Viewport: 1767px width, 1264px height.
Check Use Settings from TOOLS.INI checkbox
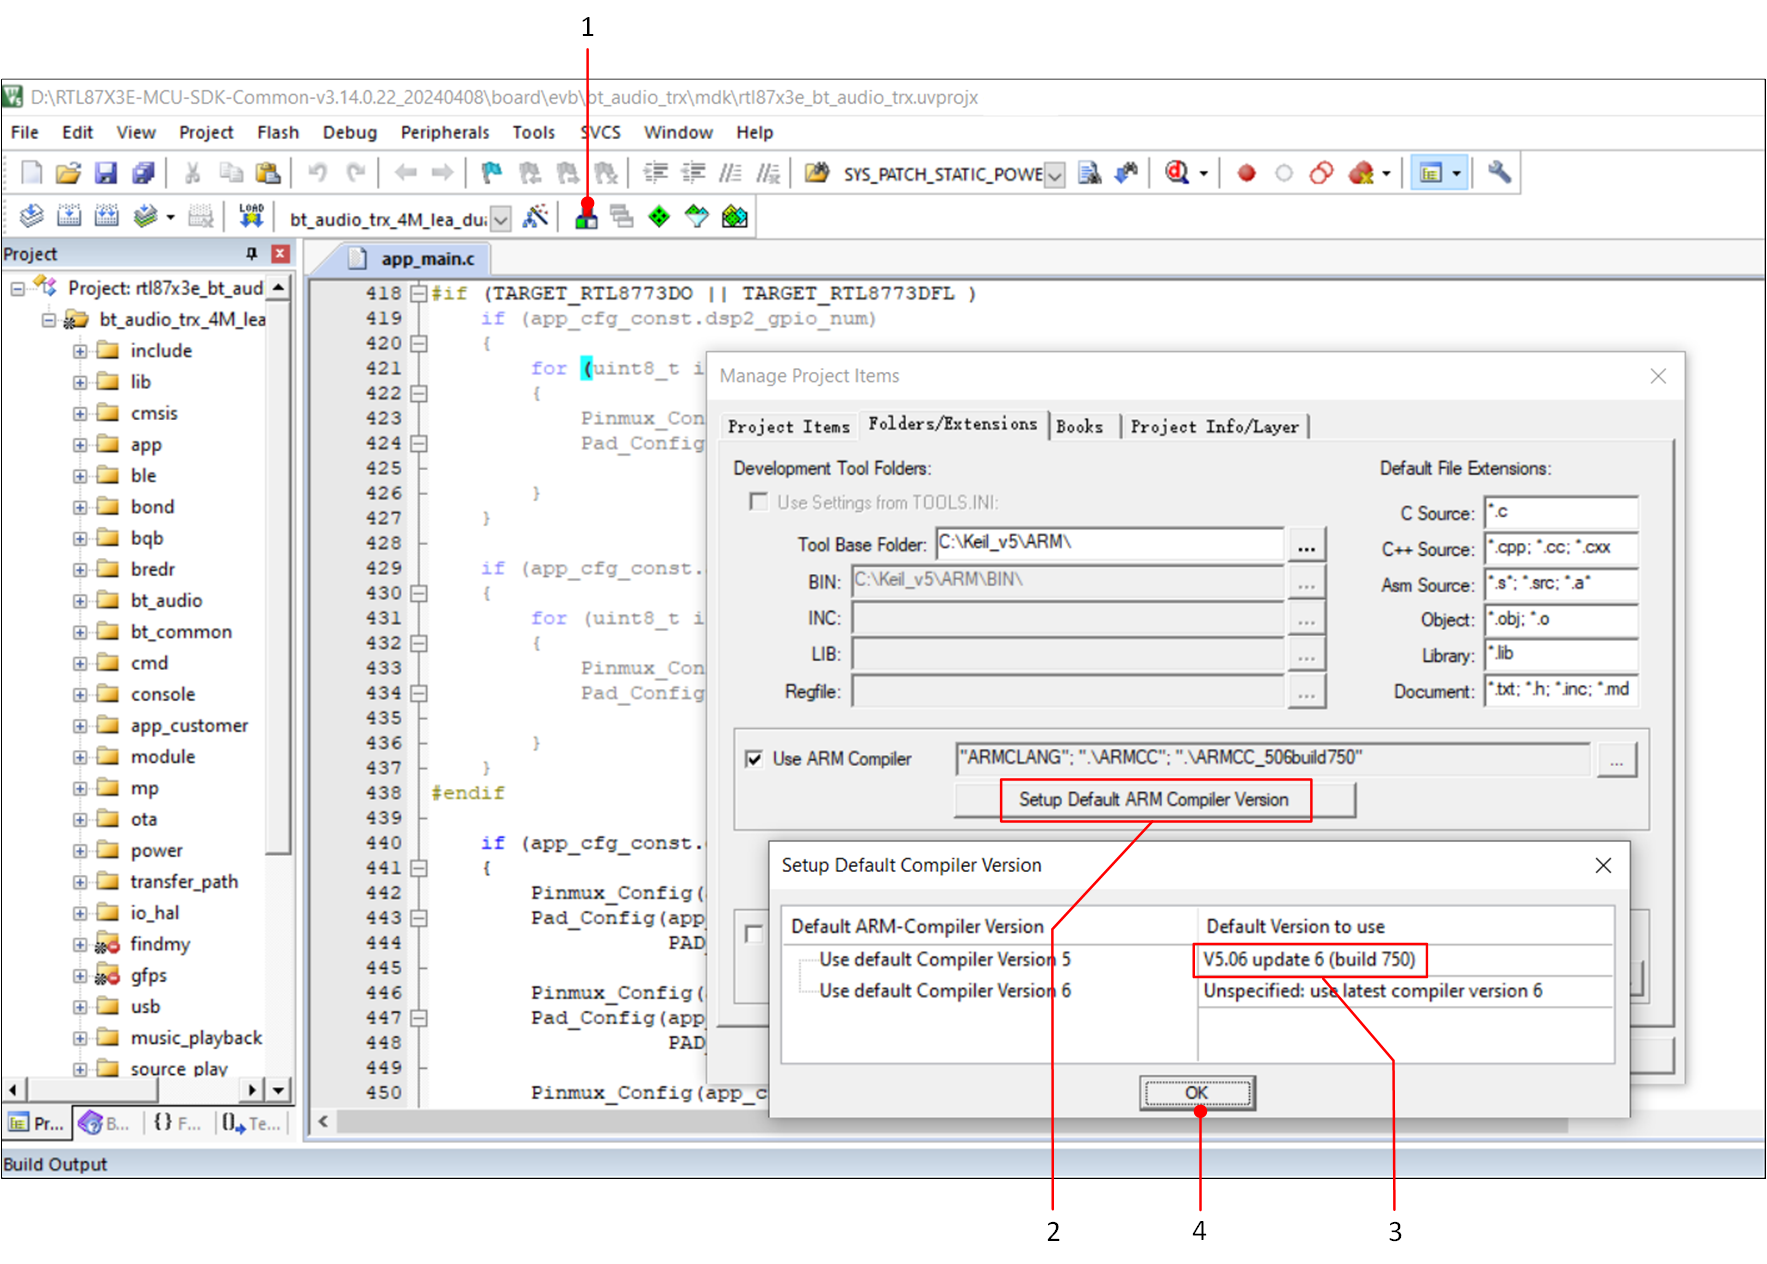(x=759, y=502)
